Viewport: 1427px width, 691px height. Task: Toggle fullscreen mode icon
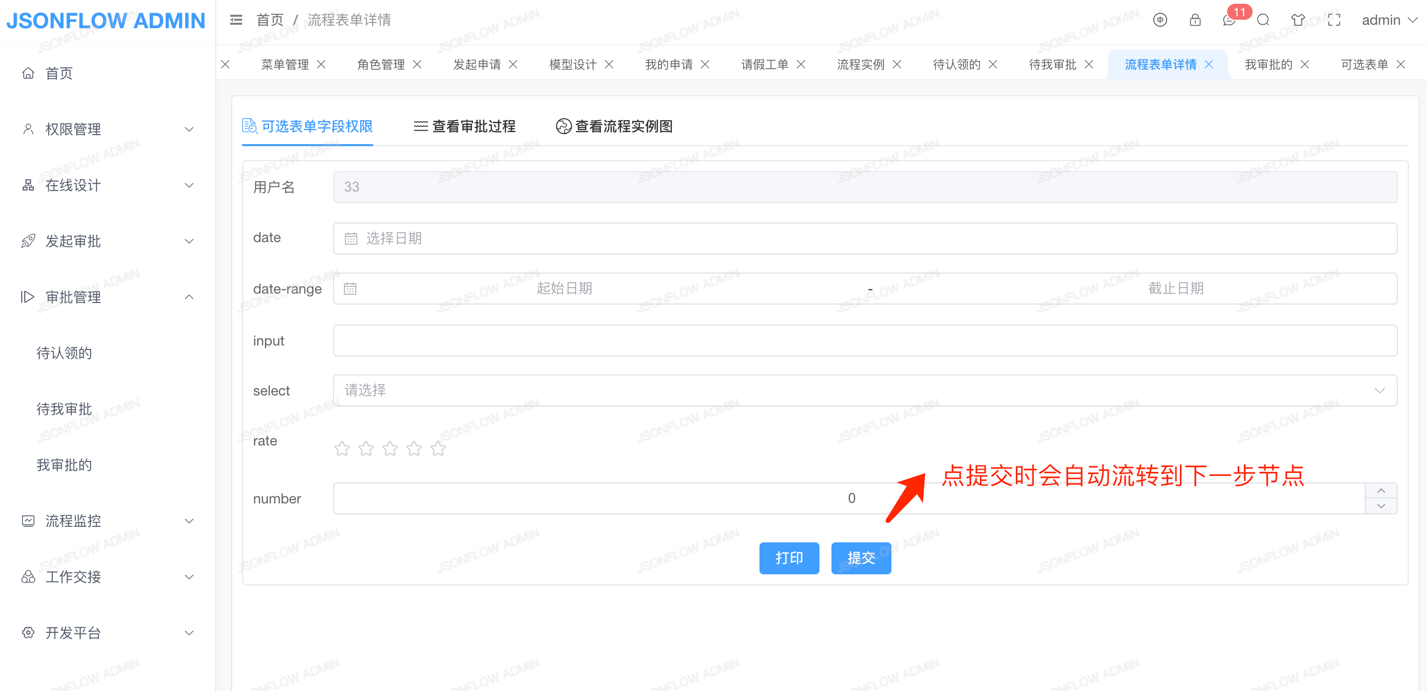pyautogui.click(x=1334, y=20)
